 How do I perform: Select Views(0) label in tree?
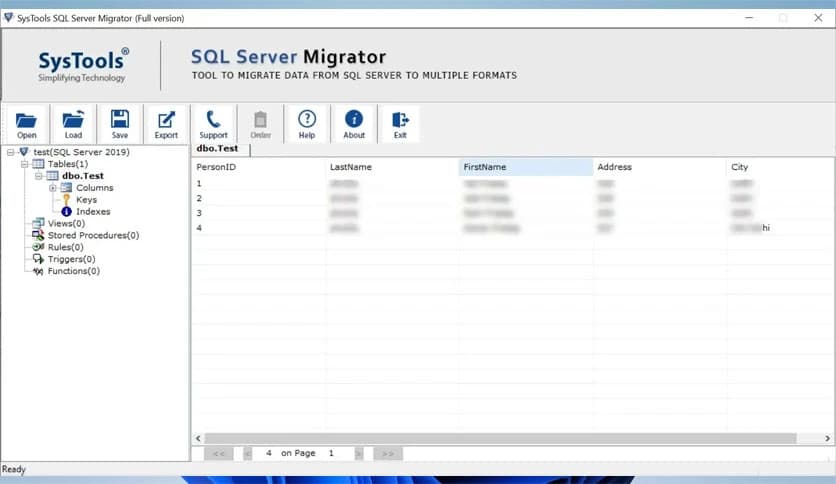[x=66, y=223]
